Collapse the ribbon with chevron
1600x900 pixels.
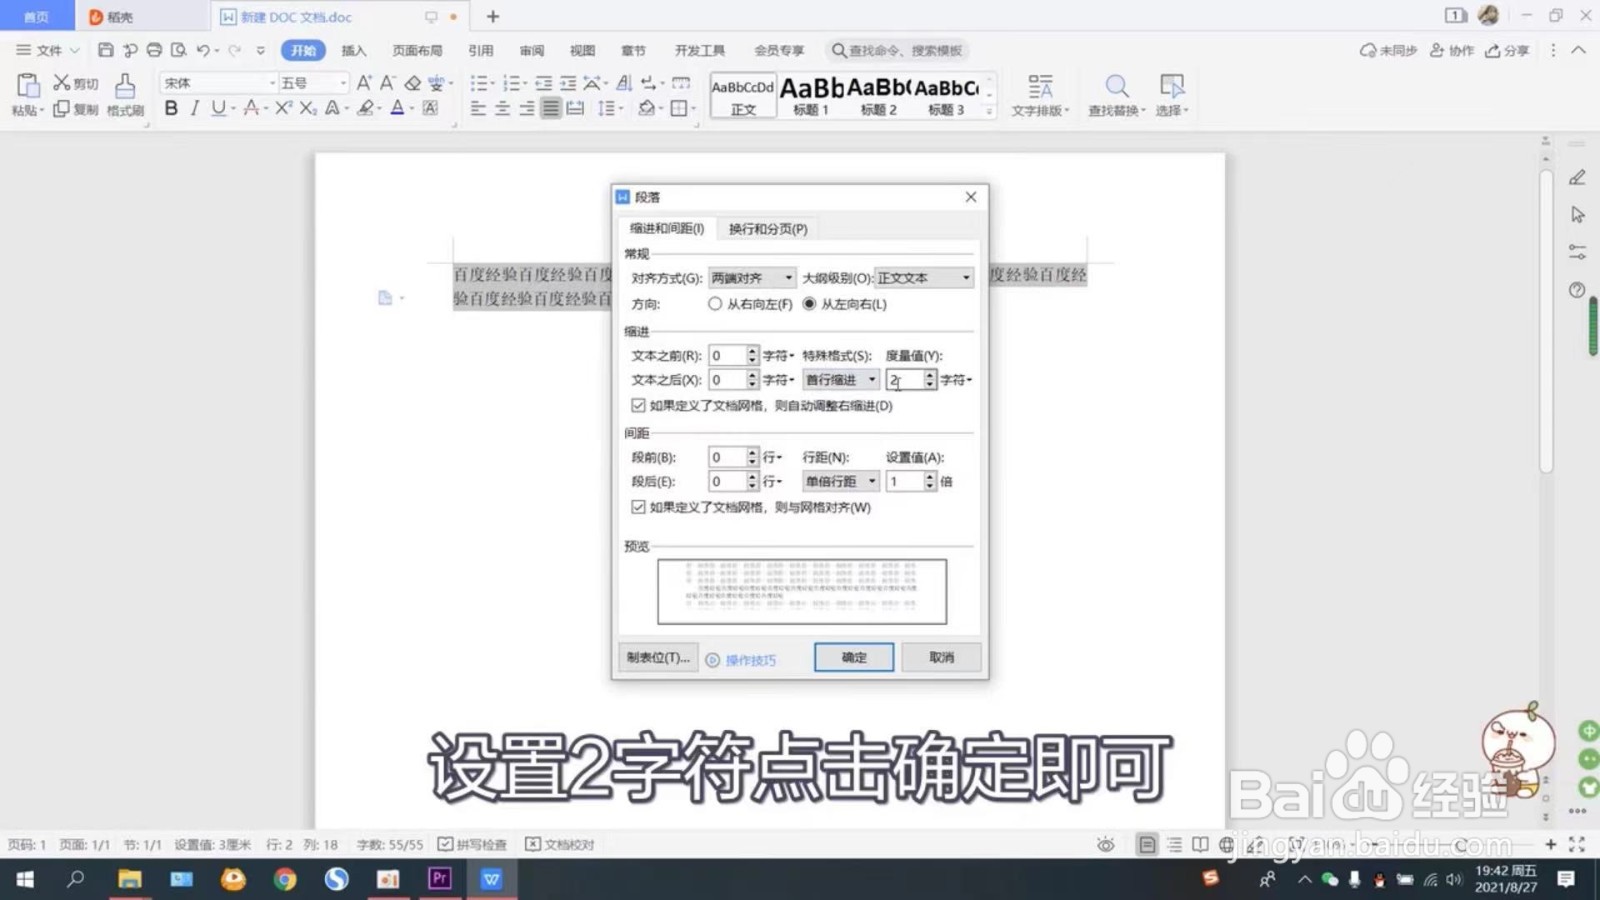pos(1579,50)
